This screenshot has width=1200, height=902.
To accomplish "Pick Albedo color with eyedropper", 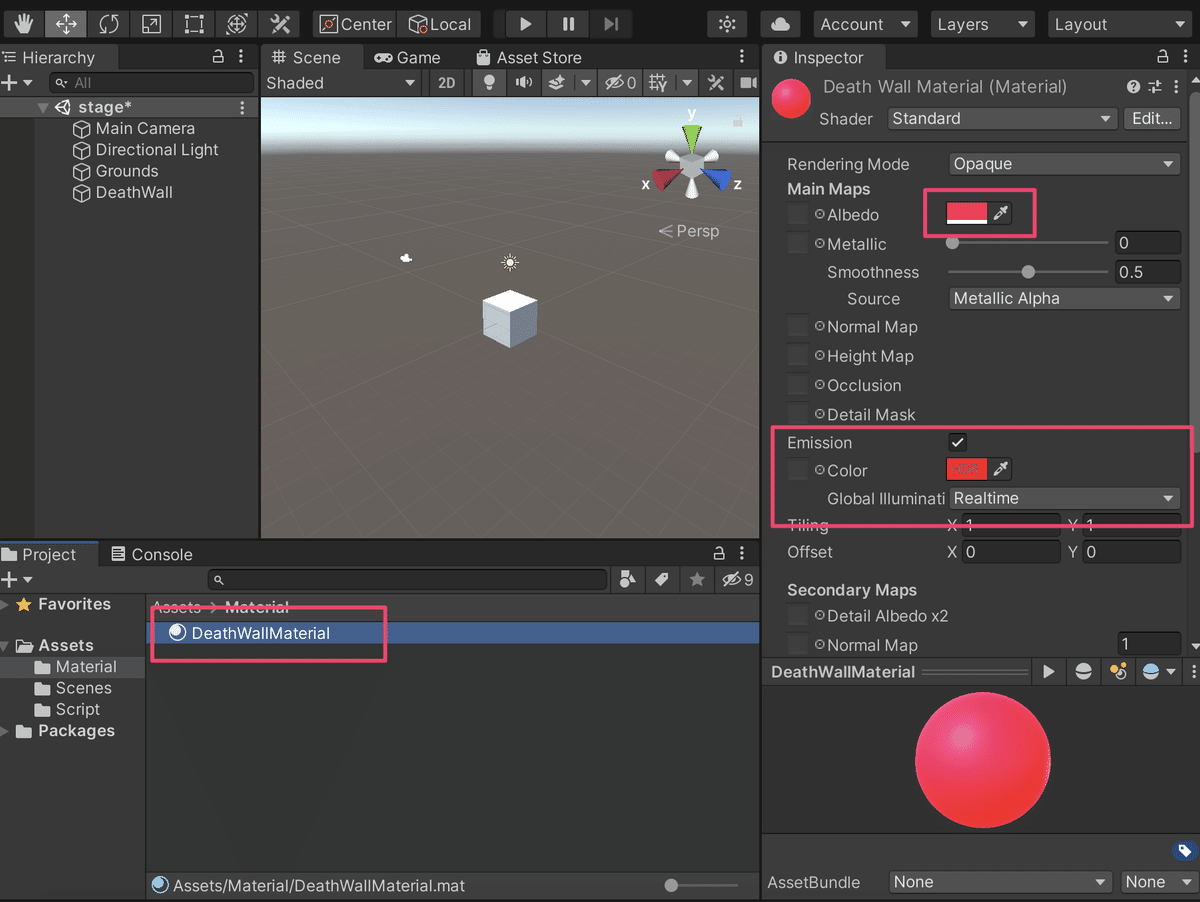I will 1000,213.
